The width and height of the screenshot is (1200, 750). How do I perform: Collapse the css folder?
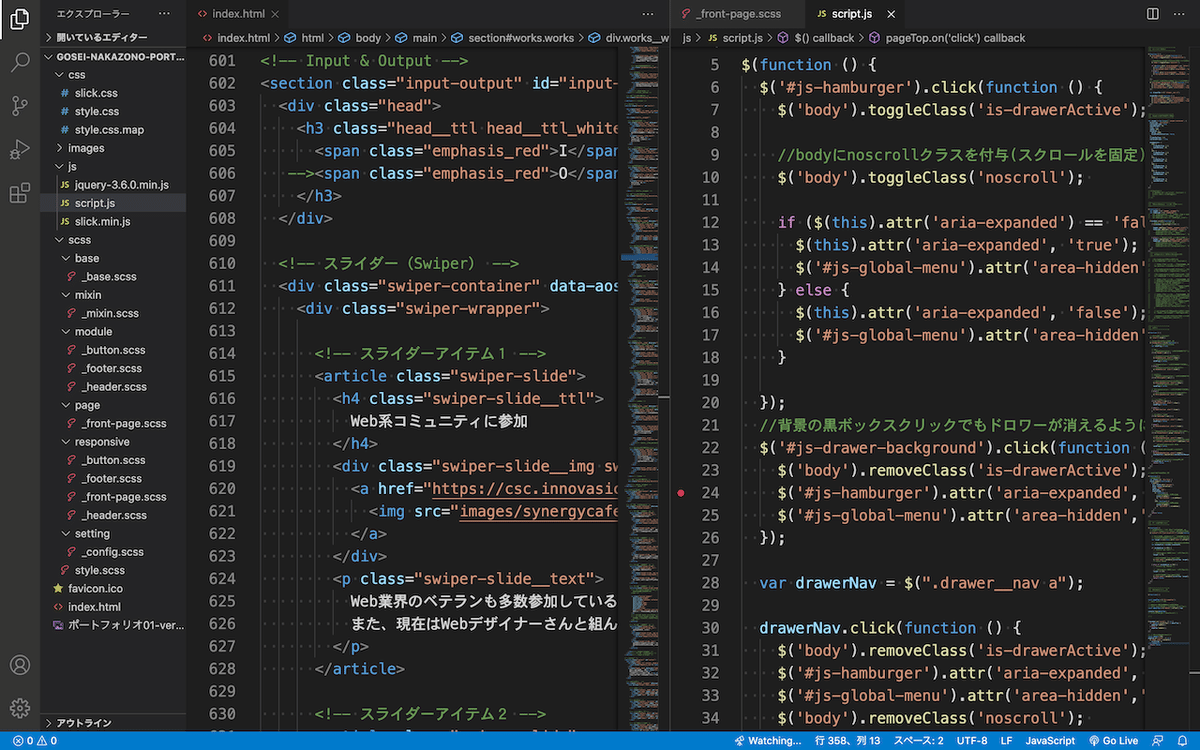[x=113, y=75]
